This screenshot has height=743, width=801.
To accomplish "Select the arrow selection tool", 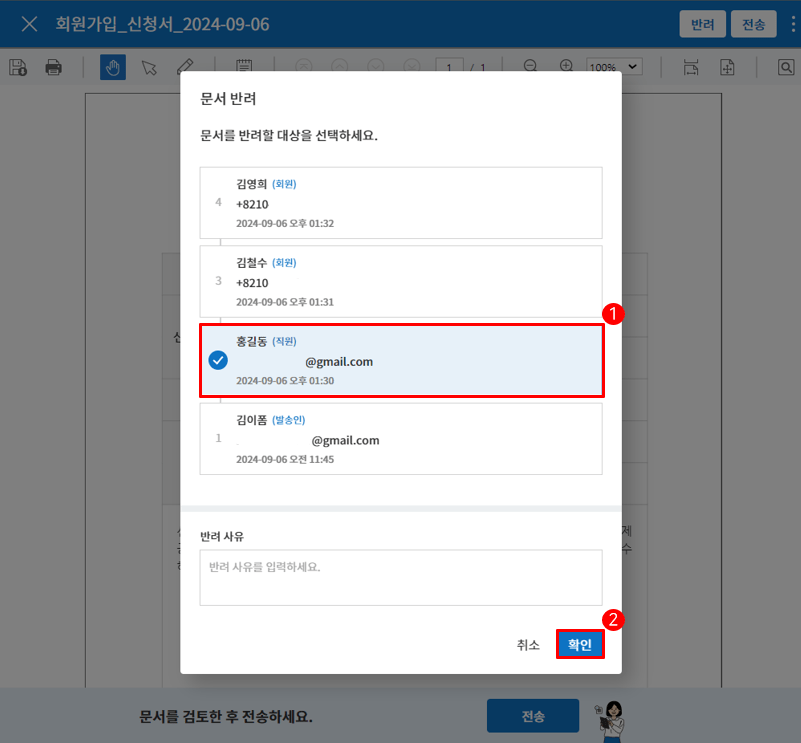I will coord(149,67).
